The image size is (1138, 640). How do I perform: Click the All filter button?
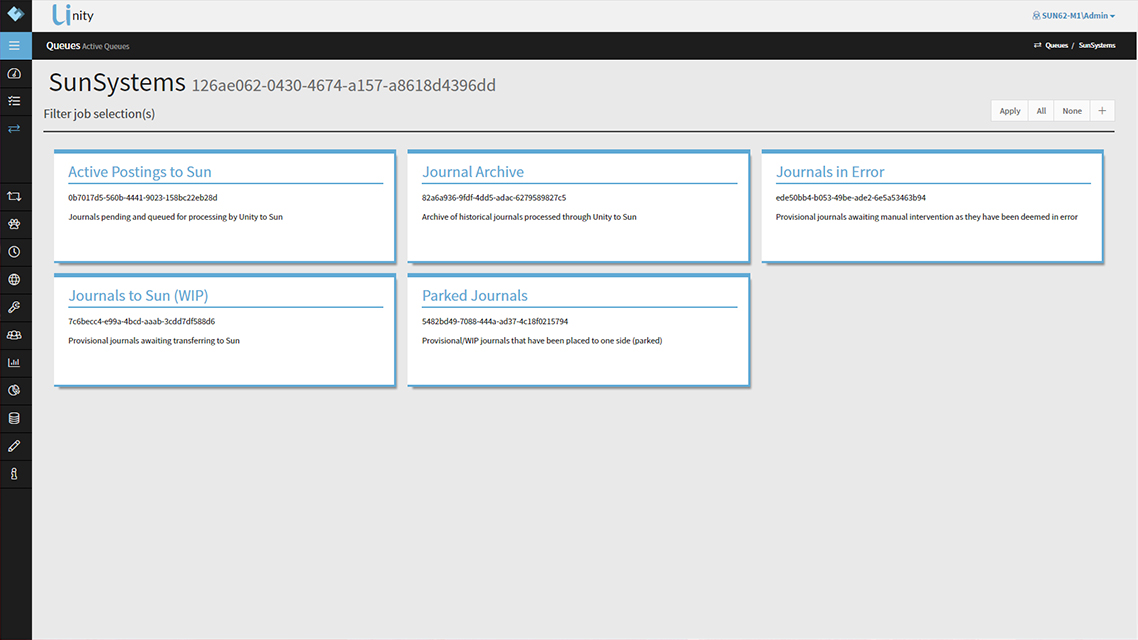[1041, 111]
